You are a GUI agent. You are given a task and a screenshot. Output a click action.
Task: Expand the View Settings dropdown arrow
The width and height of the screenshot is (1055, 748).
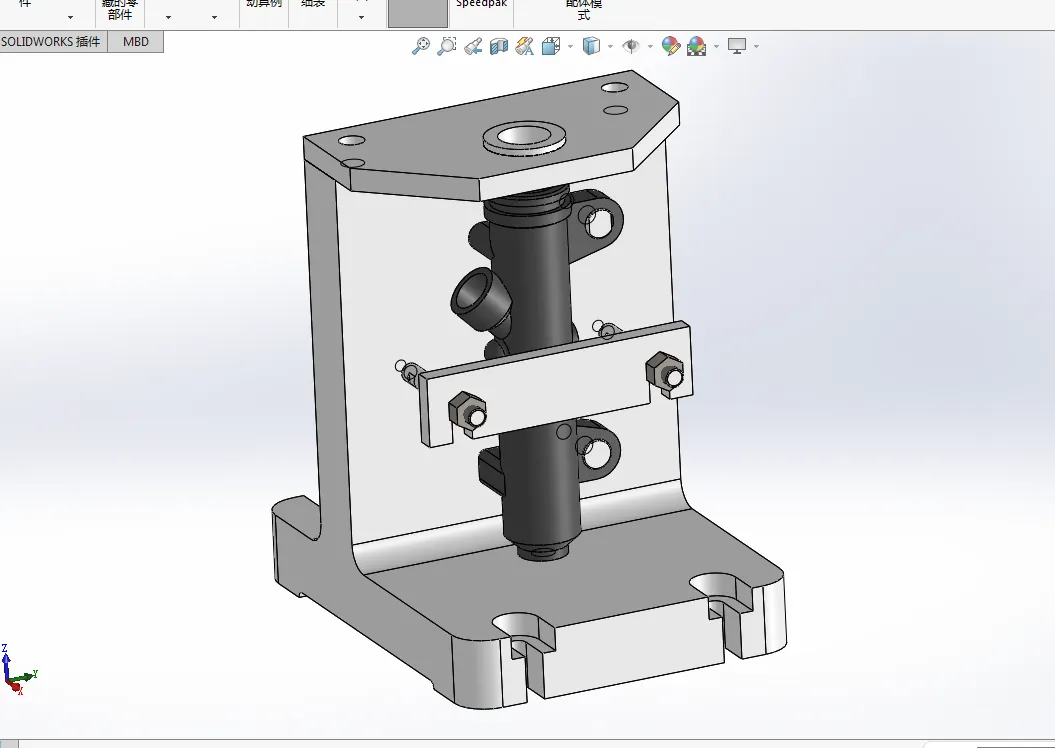tap(756, 46)
